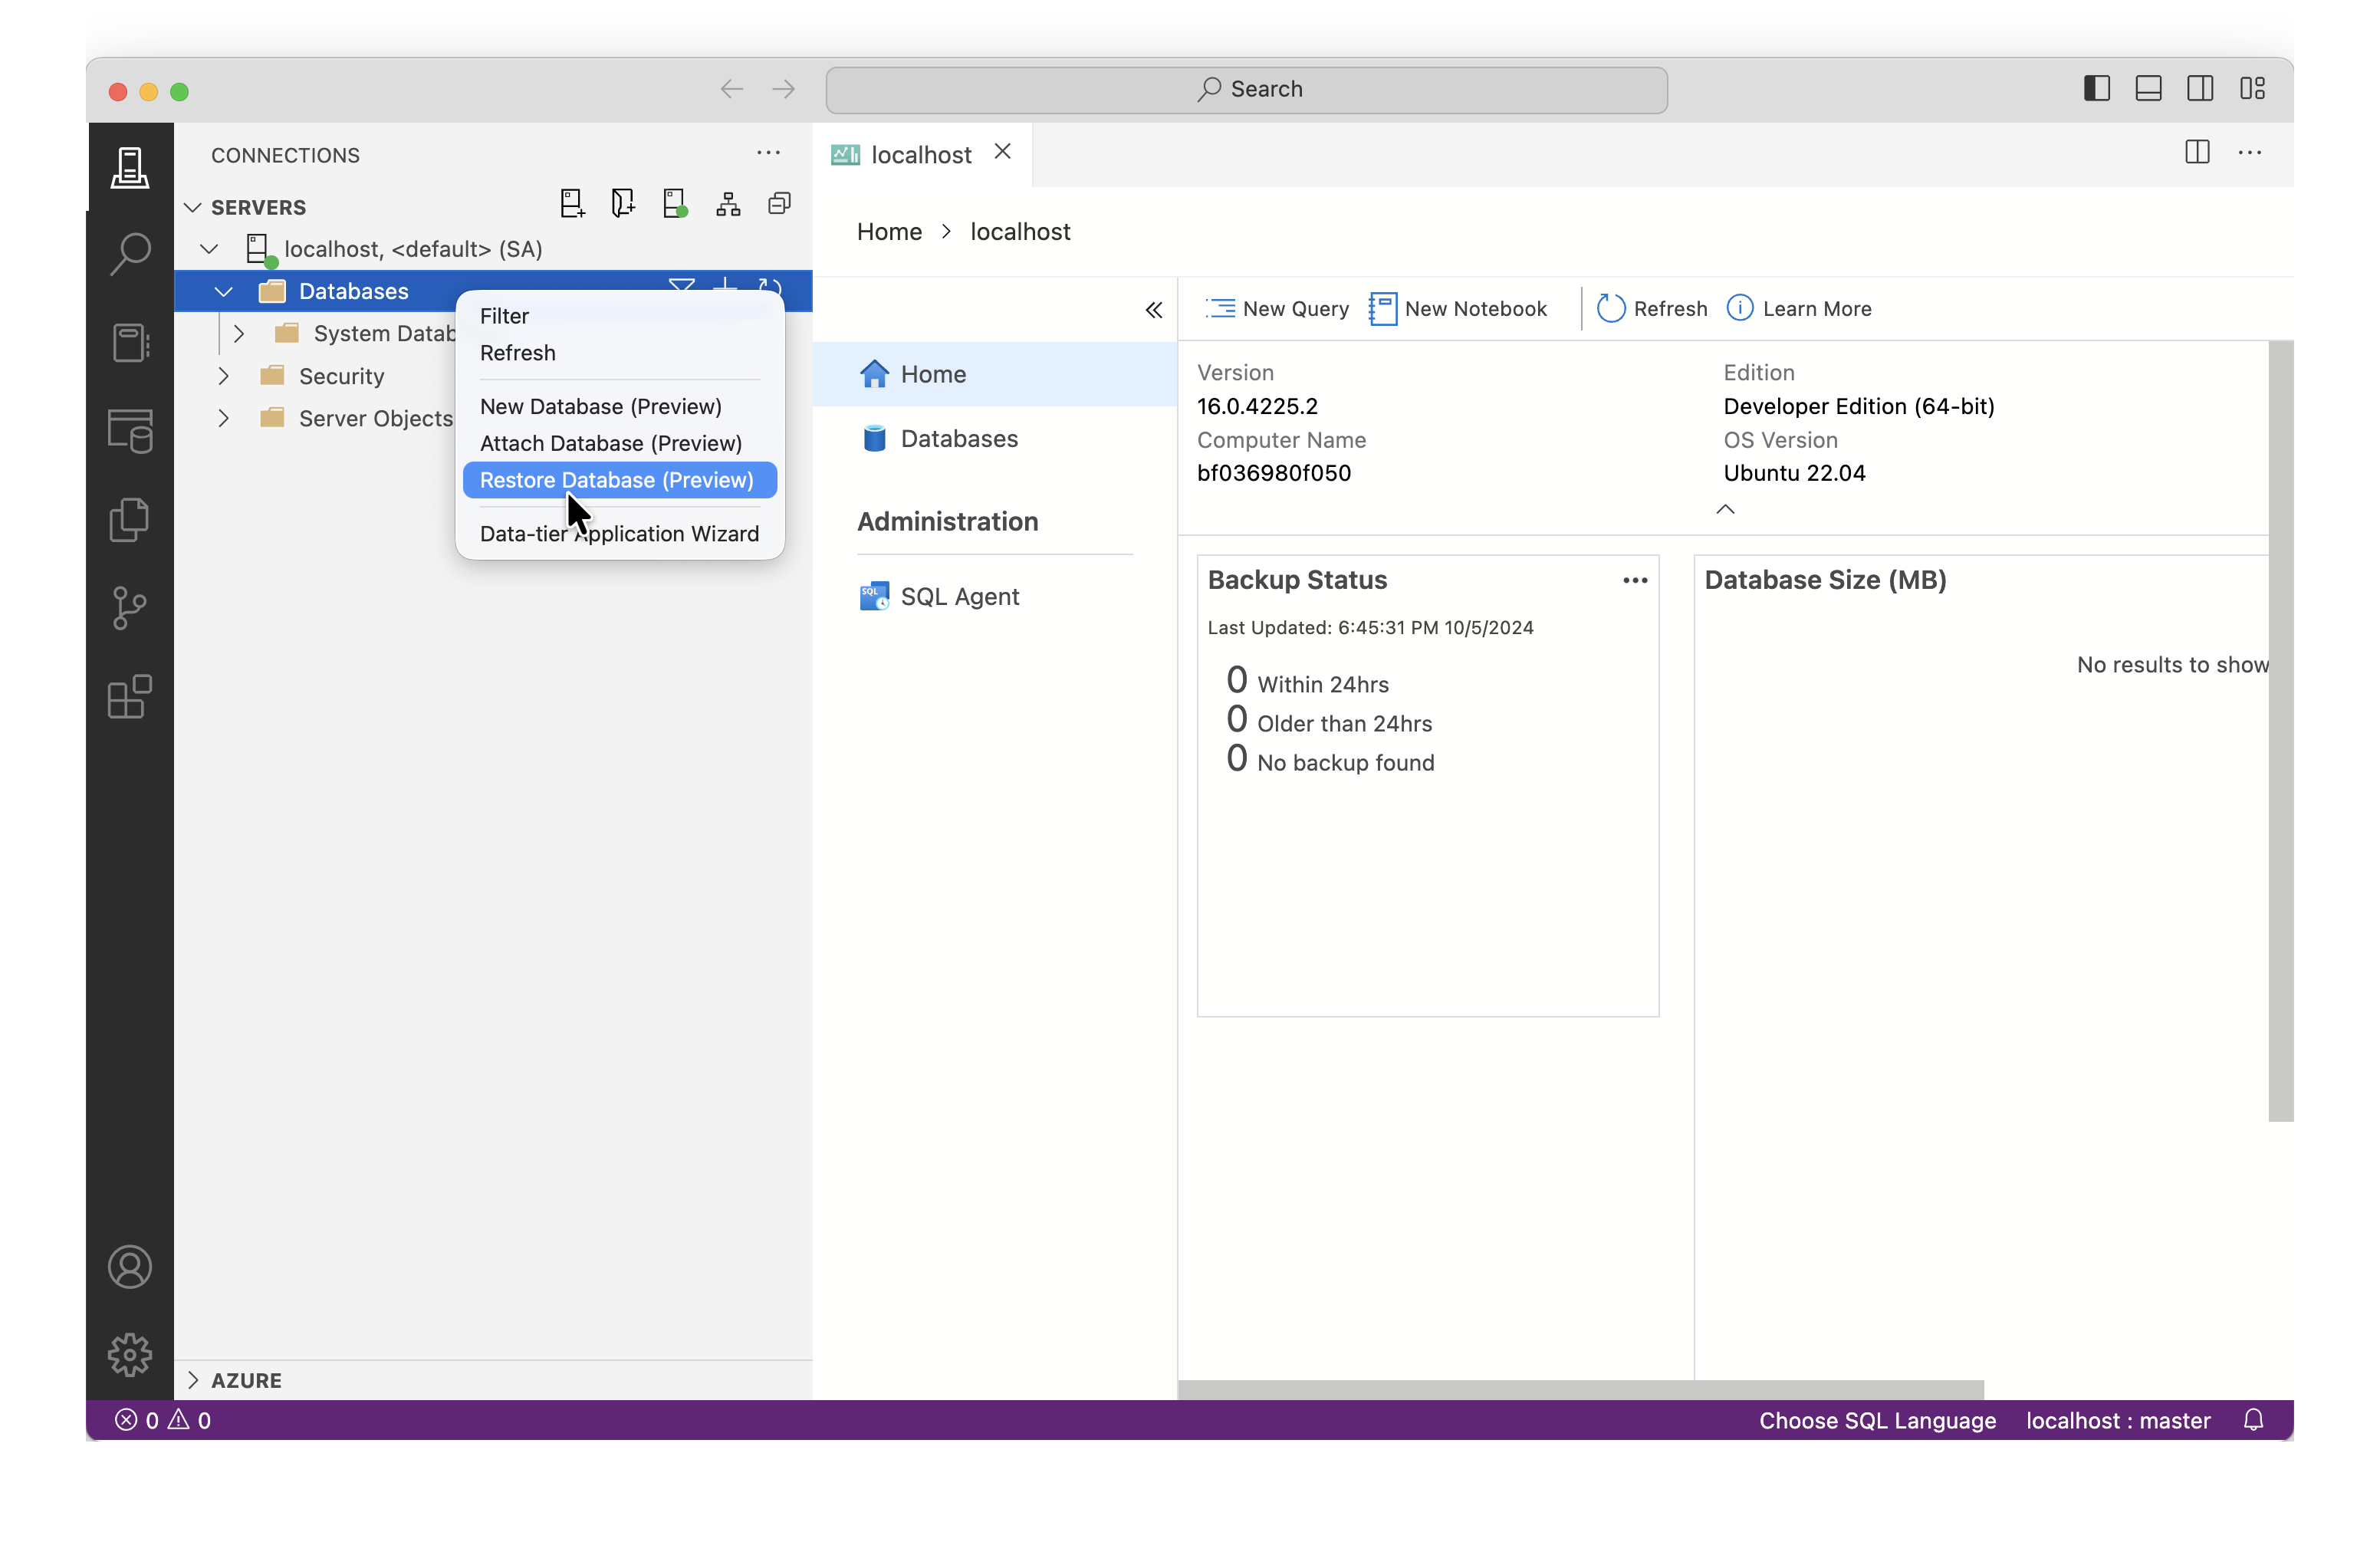Expand the Server Objects folder
The height and width of the screenshot is (1555, 2380).
223,418
